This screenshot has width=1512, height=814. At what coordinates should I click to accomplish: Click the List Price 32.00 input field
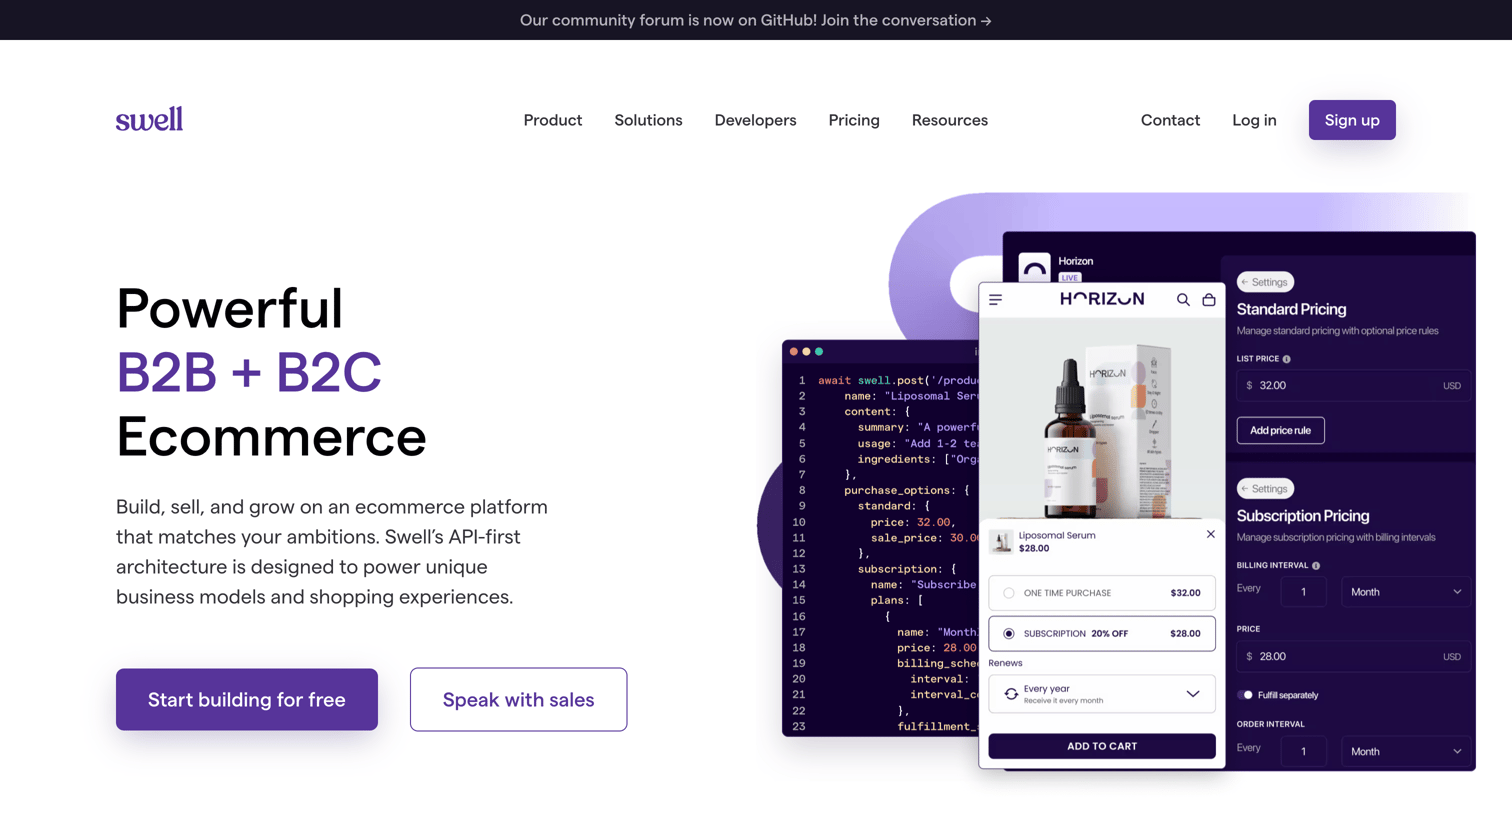1353,386
